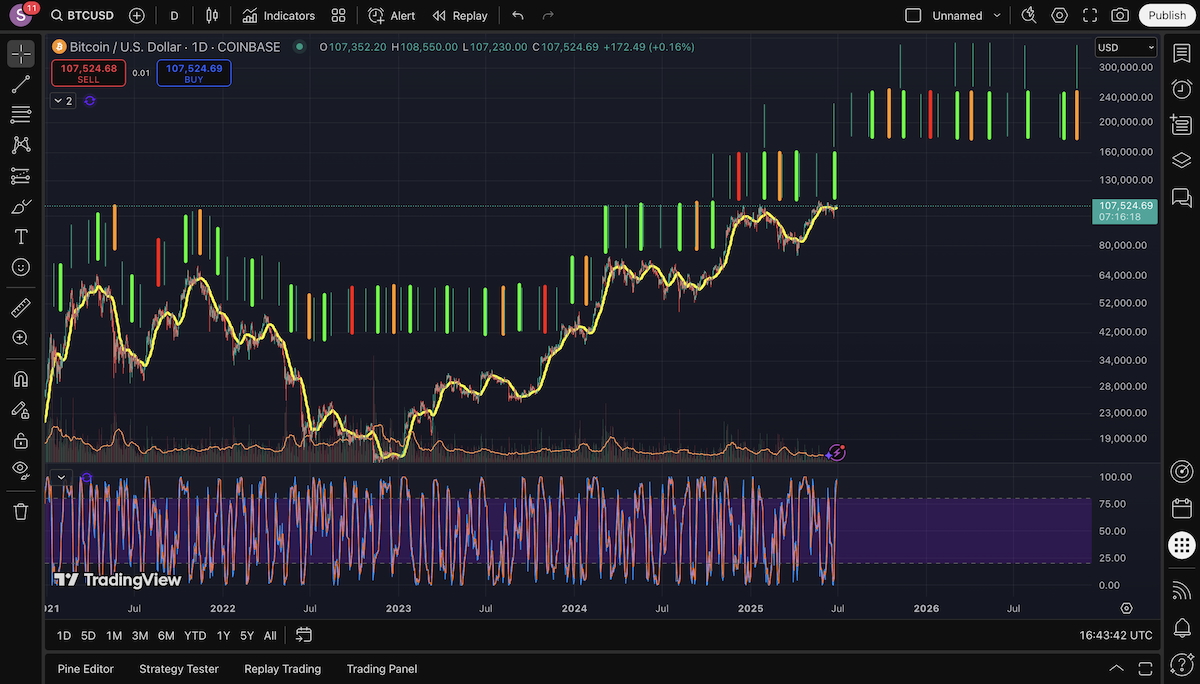This screenshot has width=1200, height=684.
Task: Open the Pine Editor tab
Action: point(85,668)
